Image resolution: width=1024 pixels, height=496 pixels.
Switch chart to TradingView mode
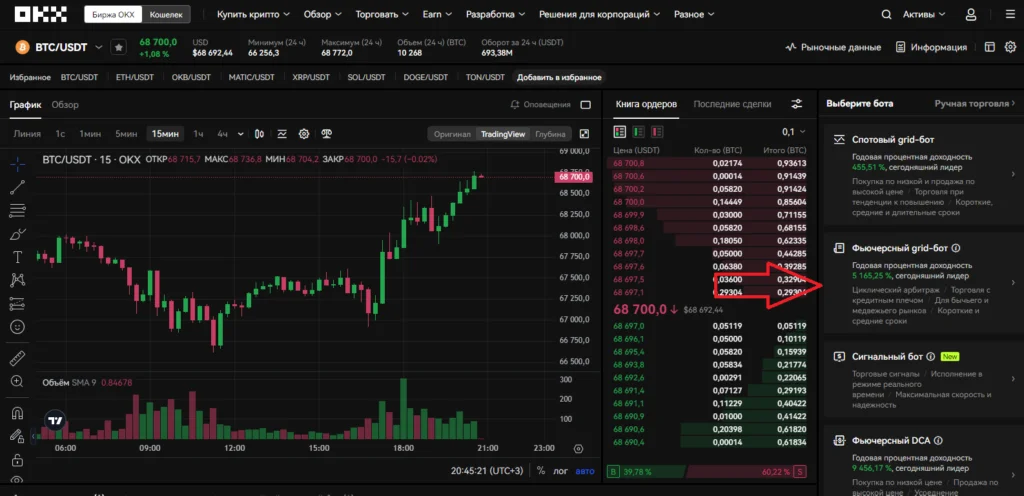point(502,134)
